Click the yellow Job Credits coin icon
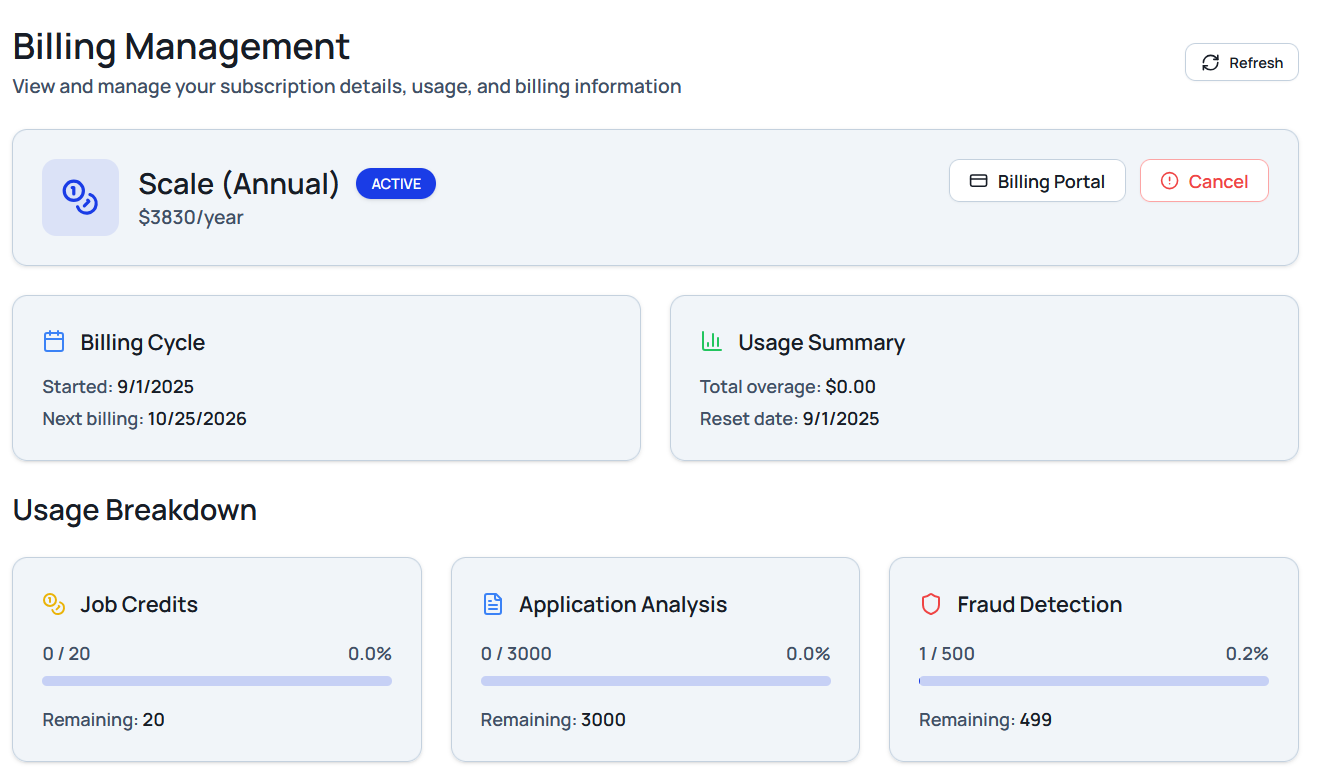Image resolution: width=1319 pixels, height=783 pixels. tap(54, 604)
